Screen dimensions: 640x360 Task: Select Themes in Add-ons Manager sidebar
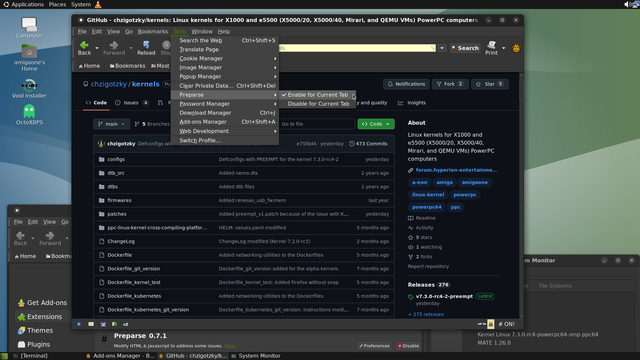35,331
